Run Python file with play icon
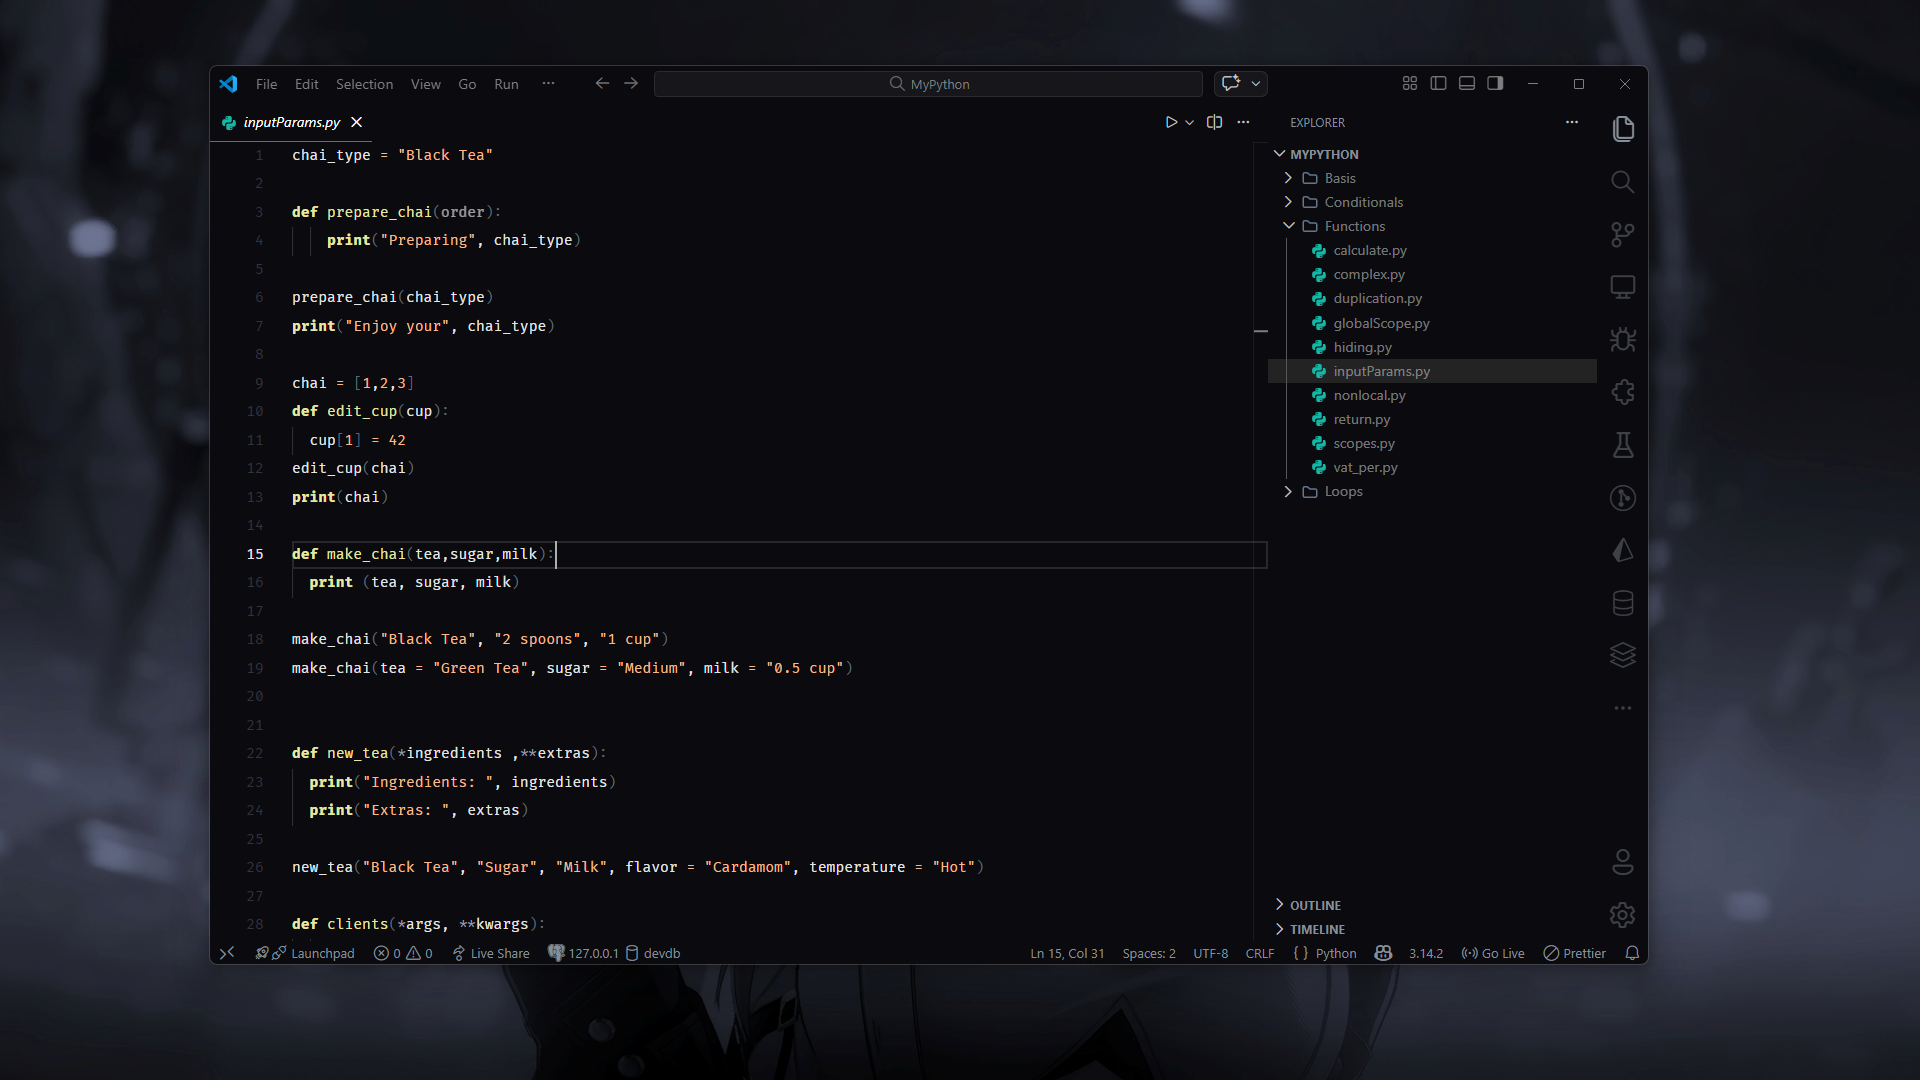1920x1080 pixels. tap(1171, 122)
